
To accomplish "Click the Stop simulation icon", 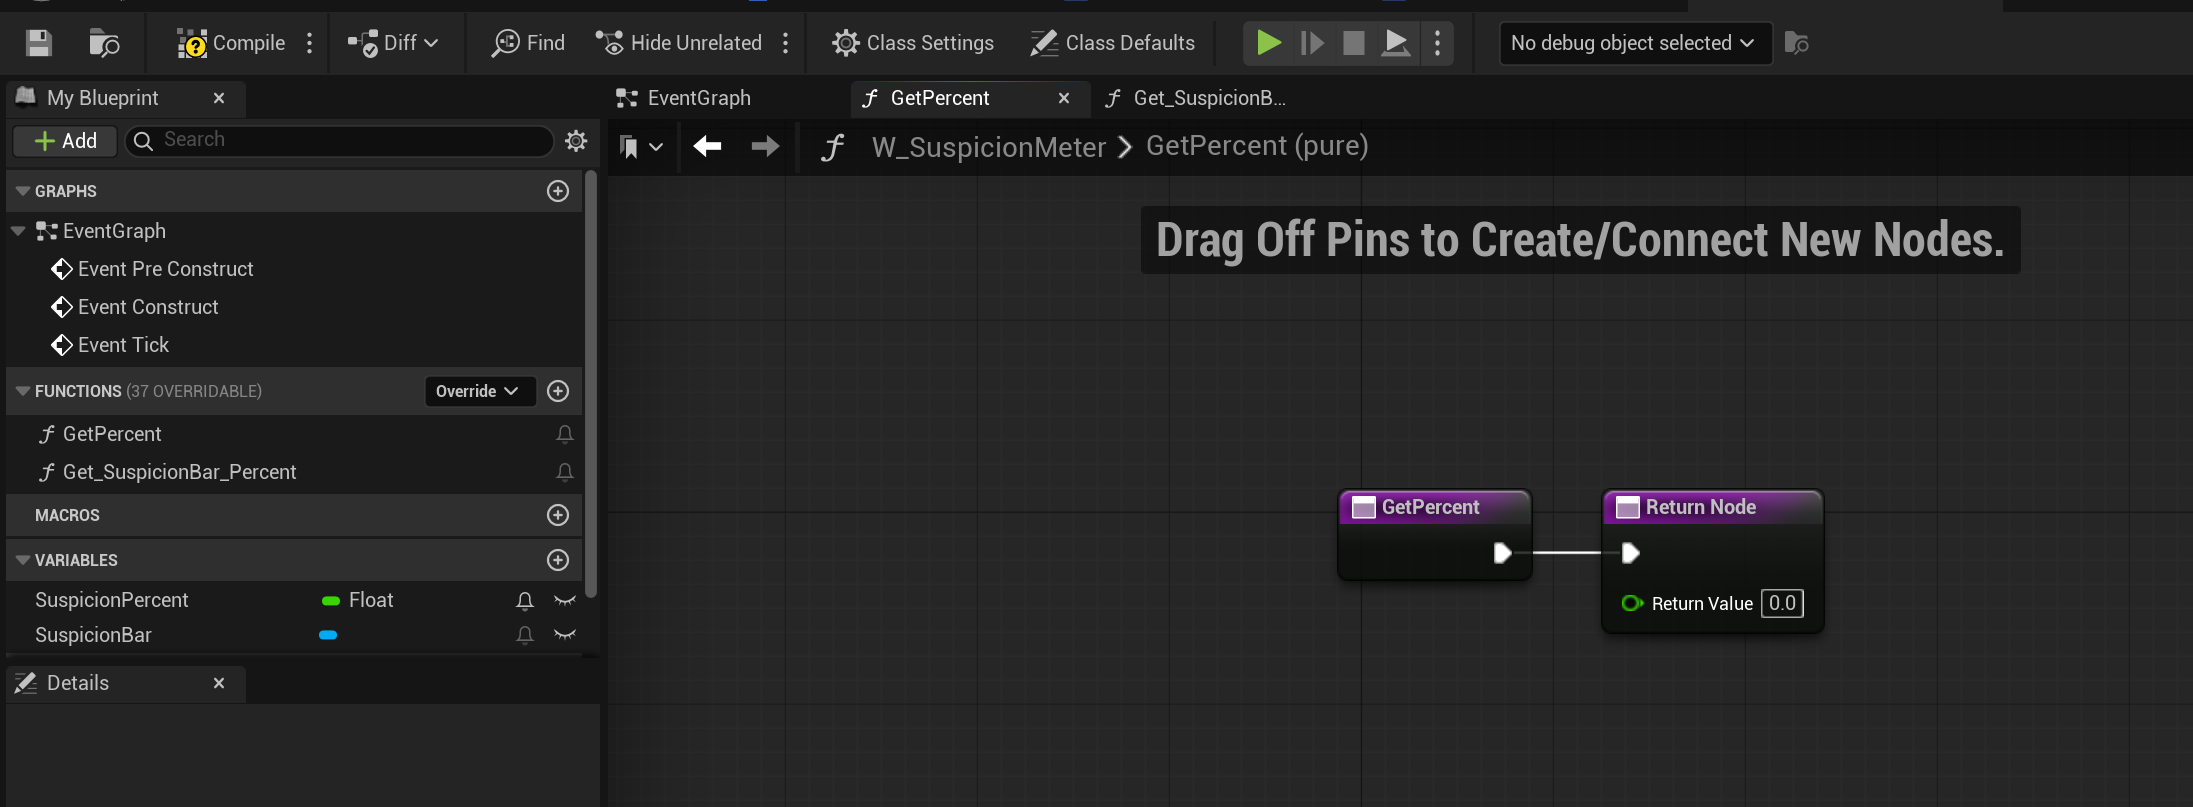I will [1353, 43].
